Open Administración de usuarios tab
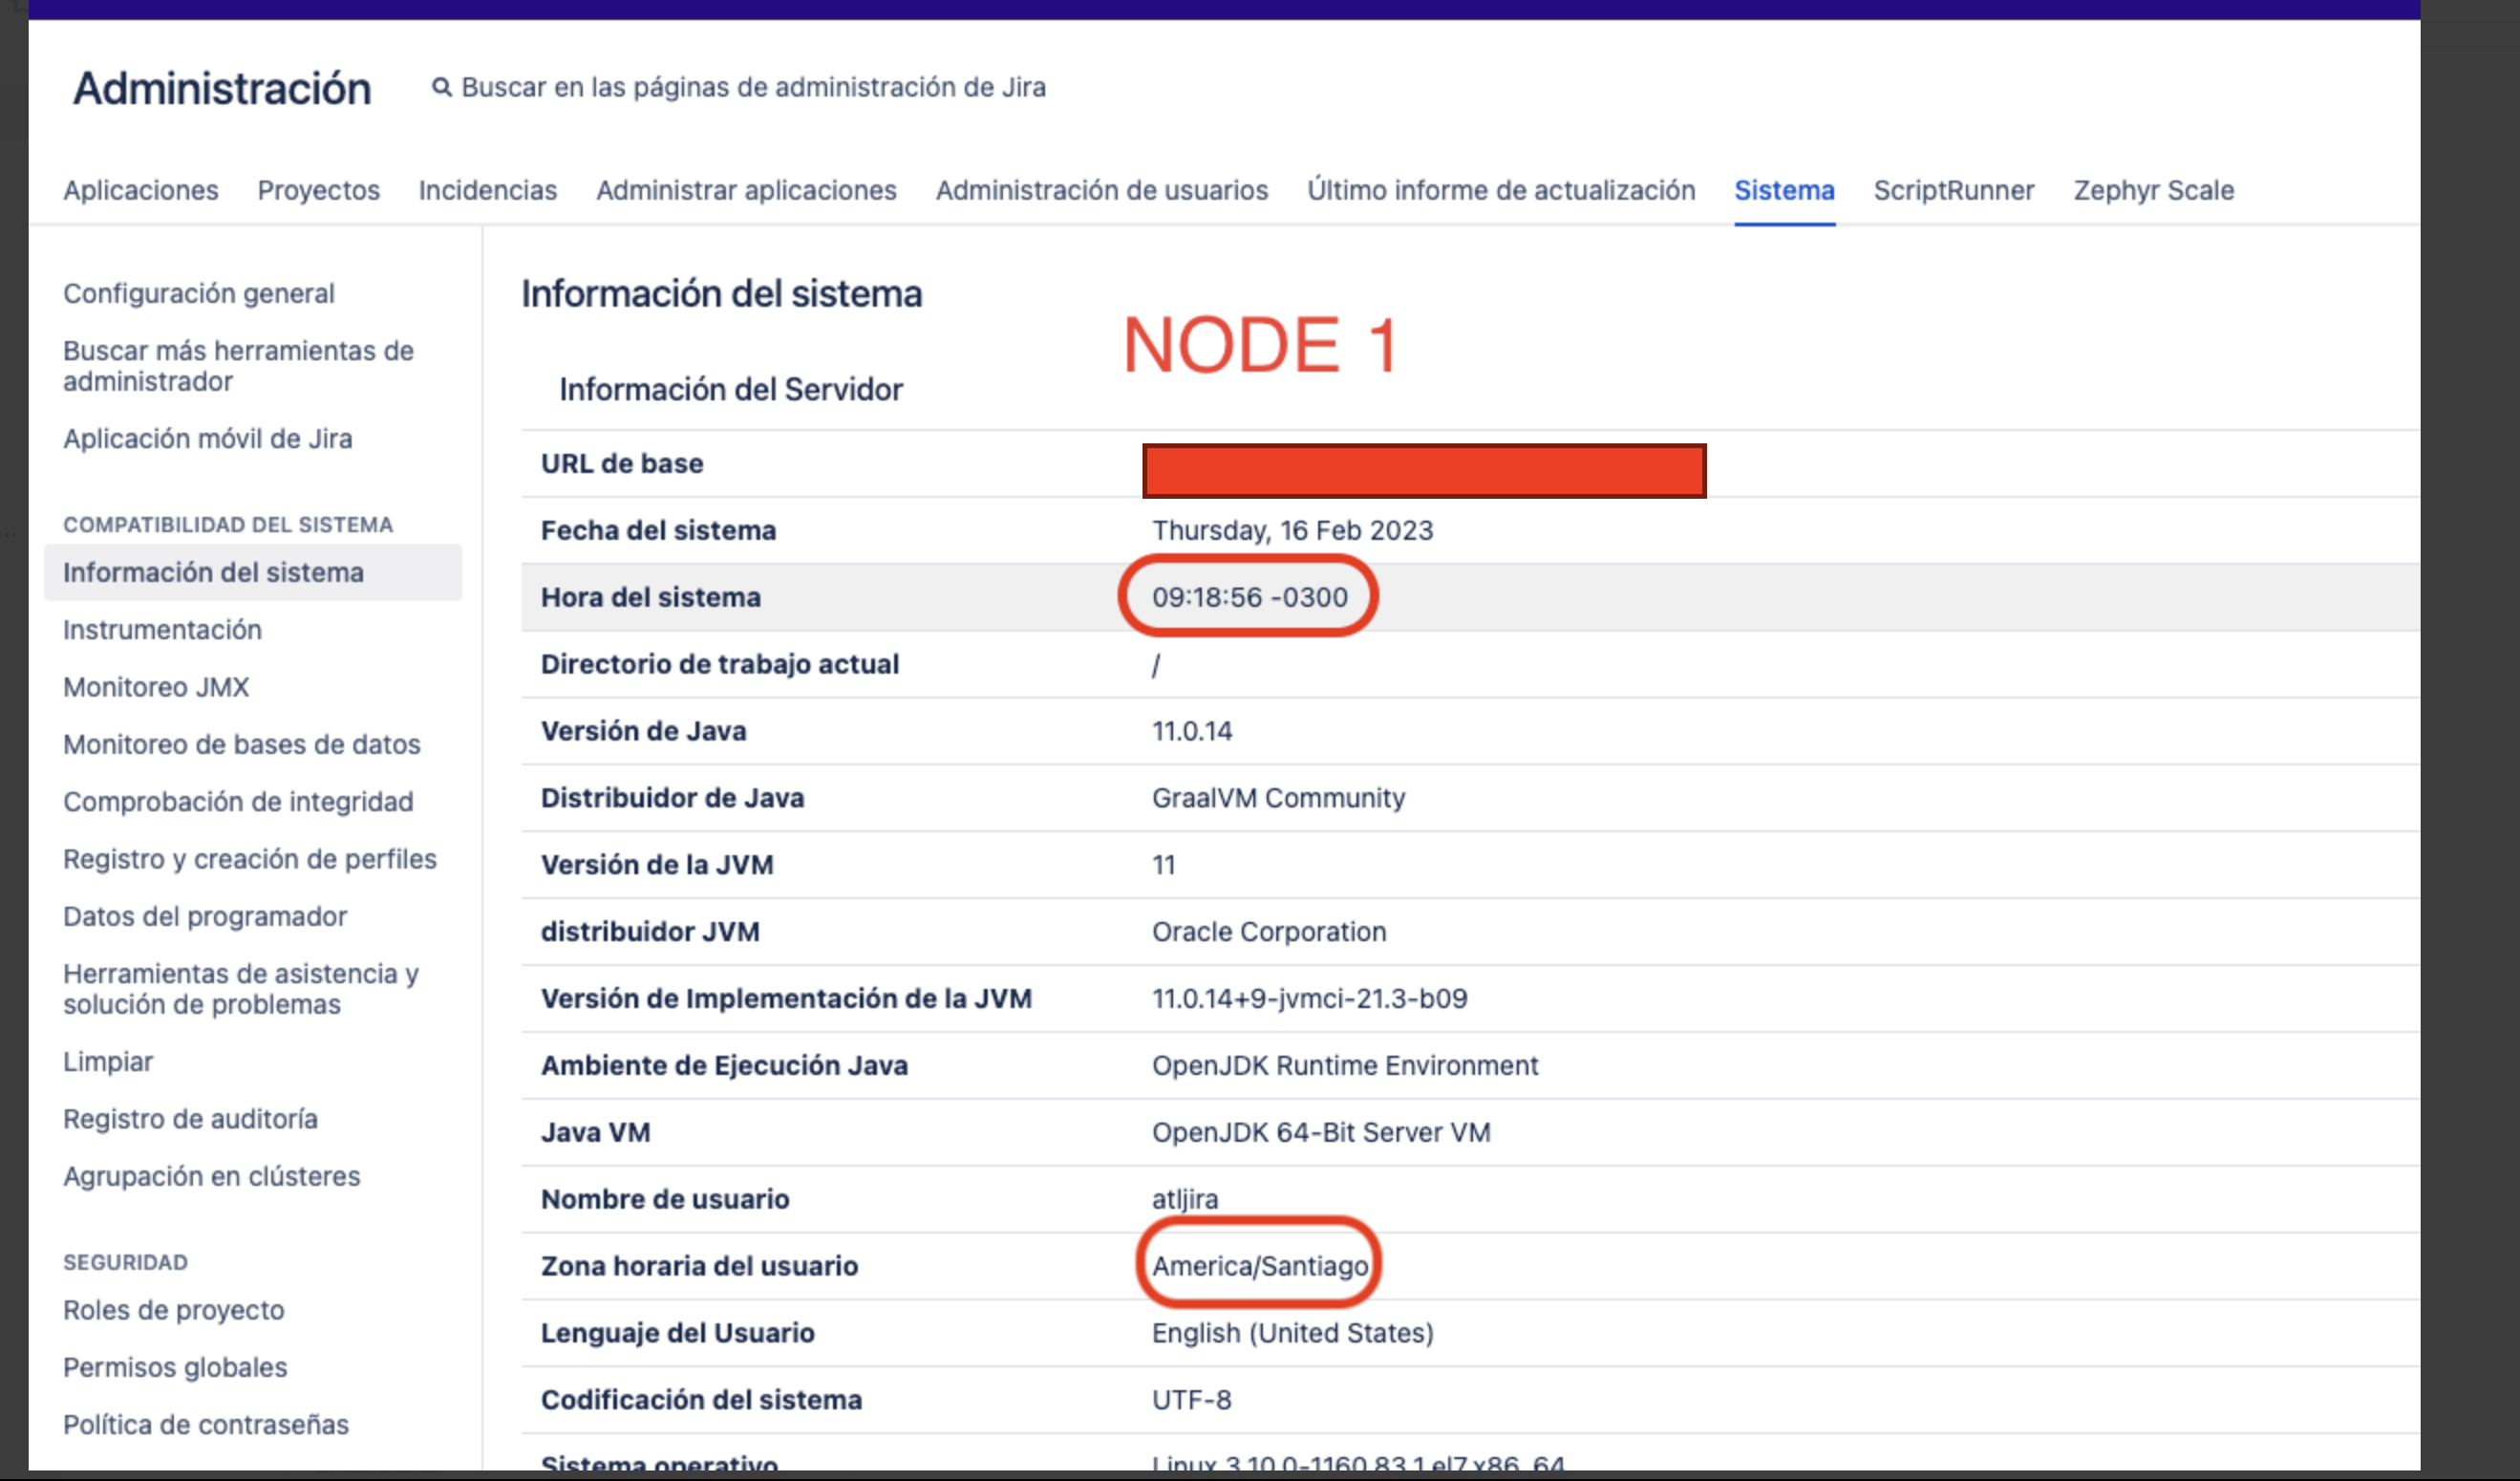This screenshot has height=1481, width=2520. coord(1101,190)
